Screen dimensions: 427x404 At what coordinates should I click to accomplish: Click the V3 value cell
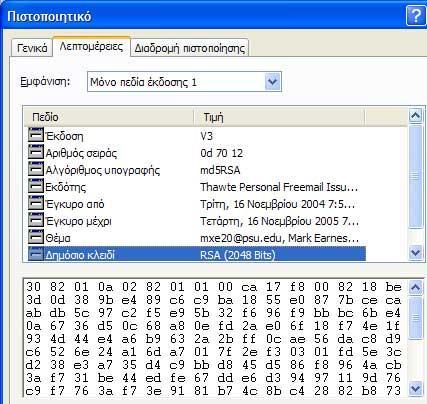tap(207, 136)
